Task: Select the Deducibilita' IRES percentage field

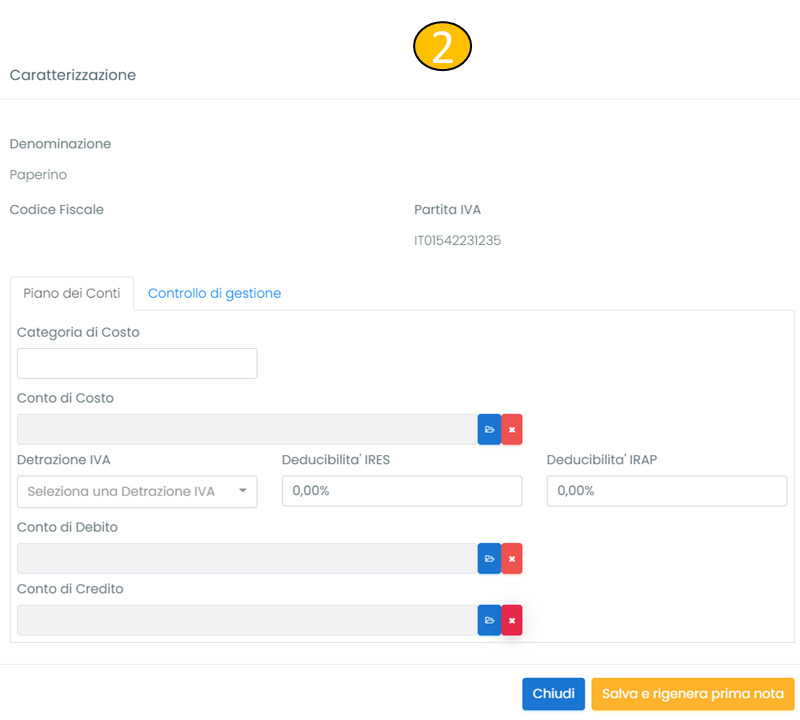Action: [x=402, y=491]
